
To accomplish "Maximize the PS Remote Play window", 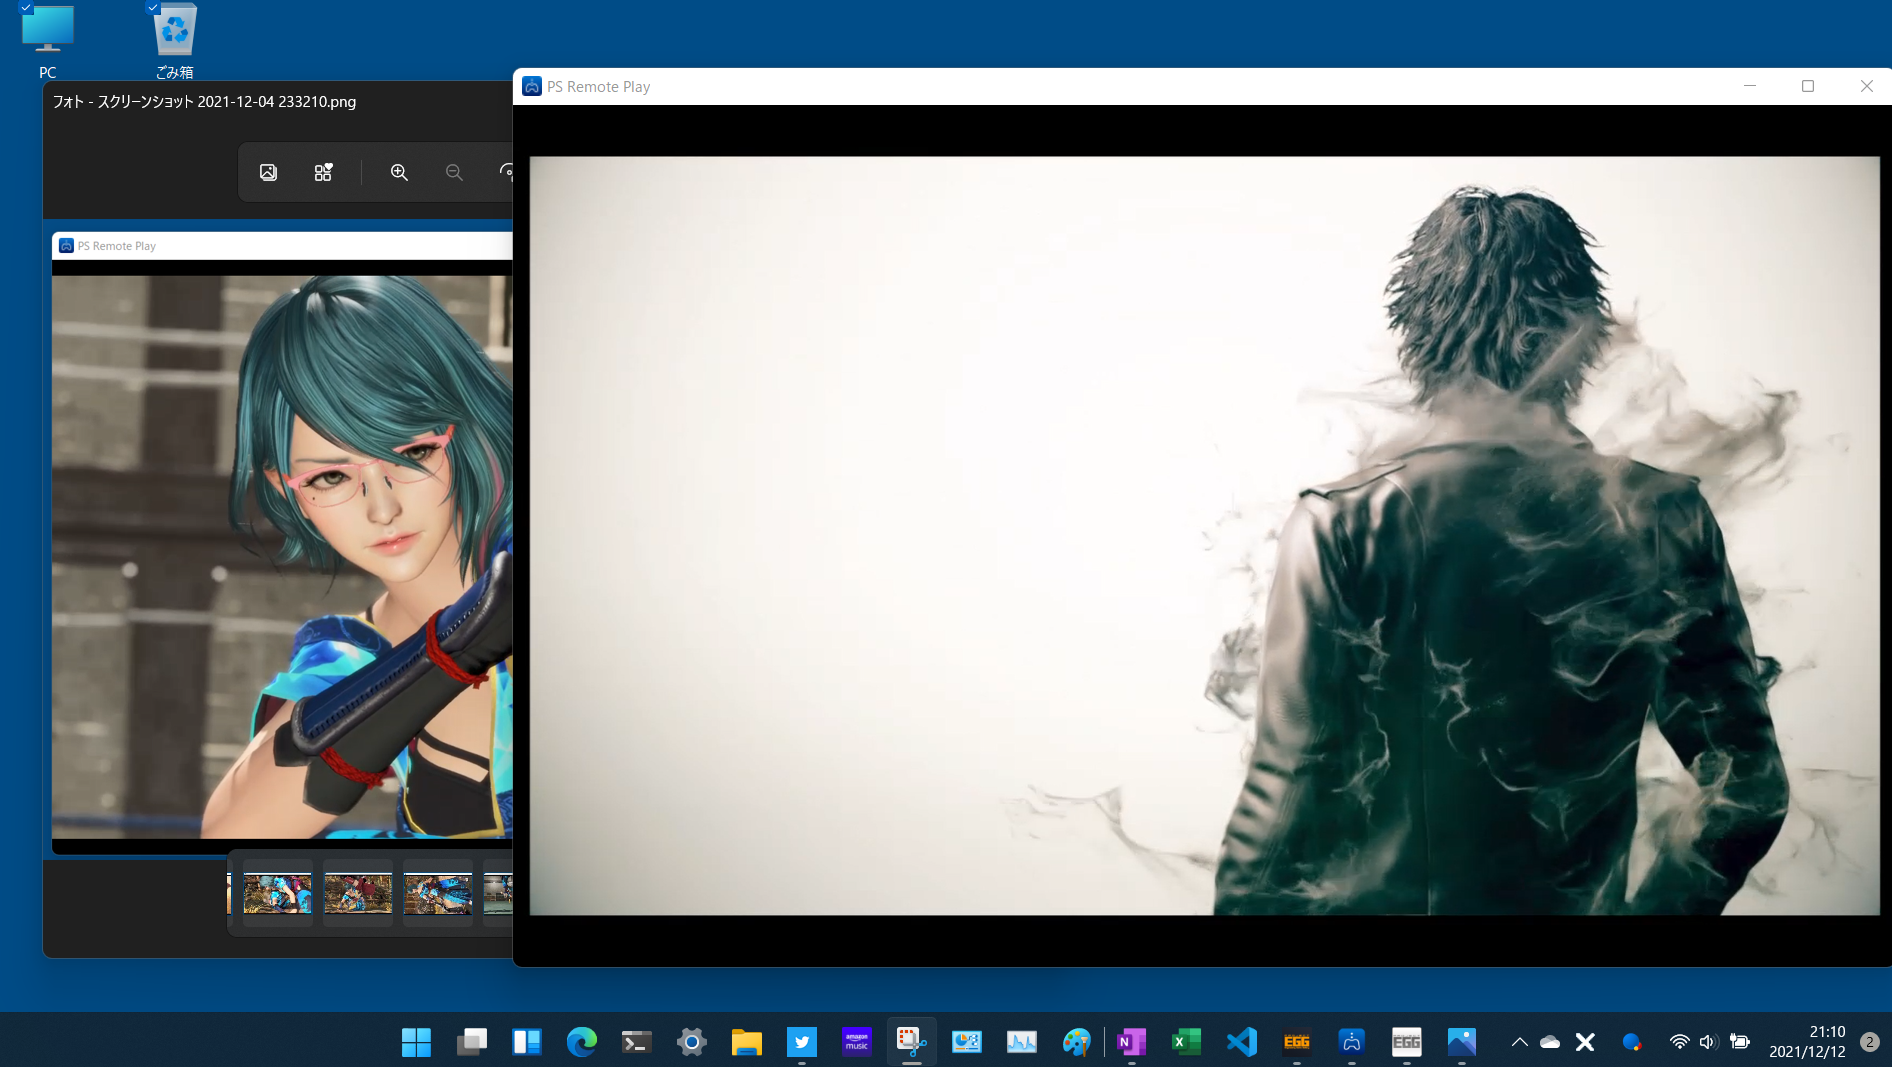I will [x=1808, y=86].
